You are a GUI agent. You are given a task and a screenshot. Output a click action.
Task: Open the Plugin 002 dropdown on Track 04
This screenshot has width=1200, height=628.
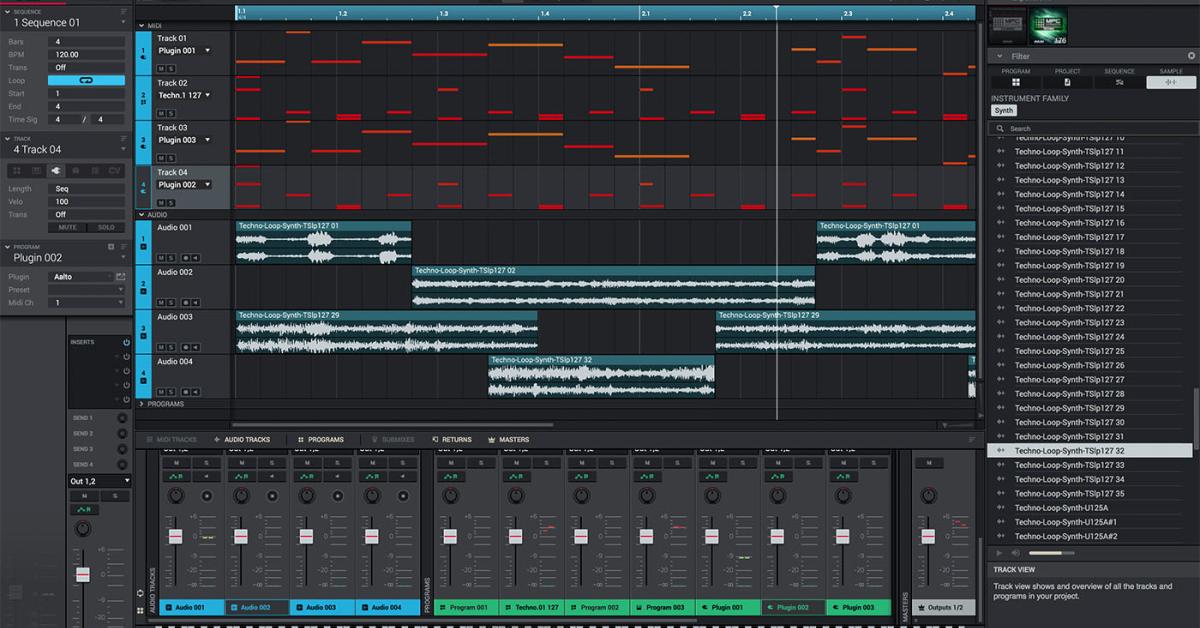tap(184, 185)
